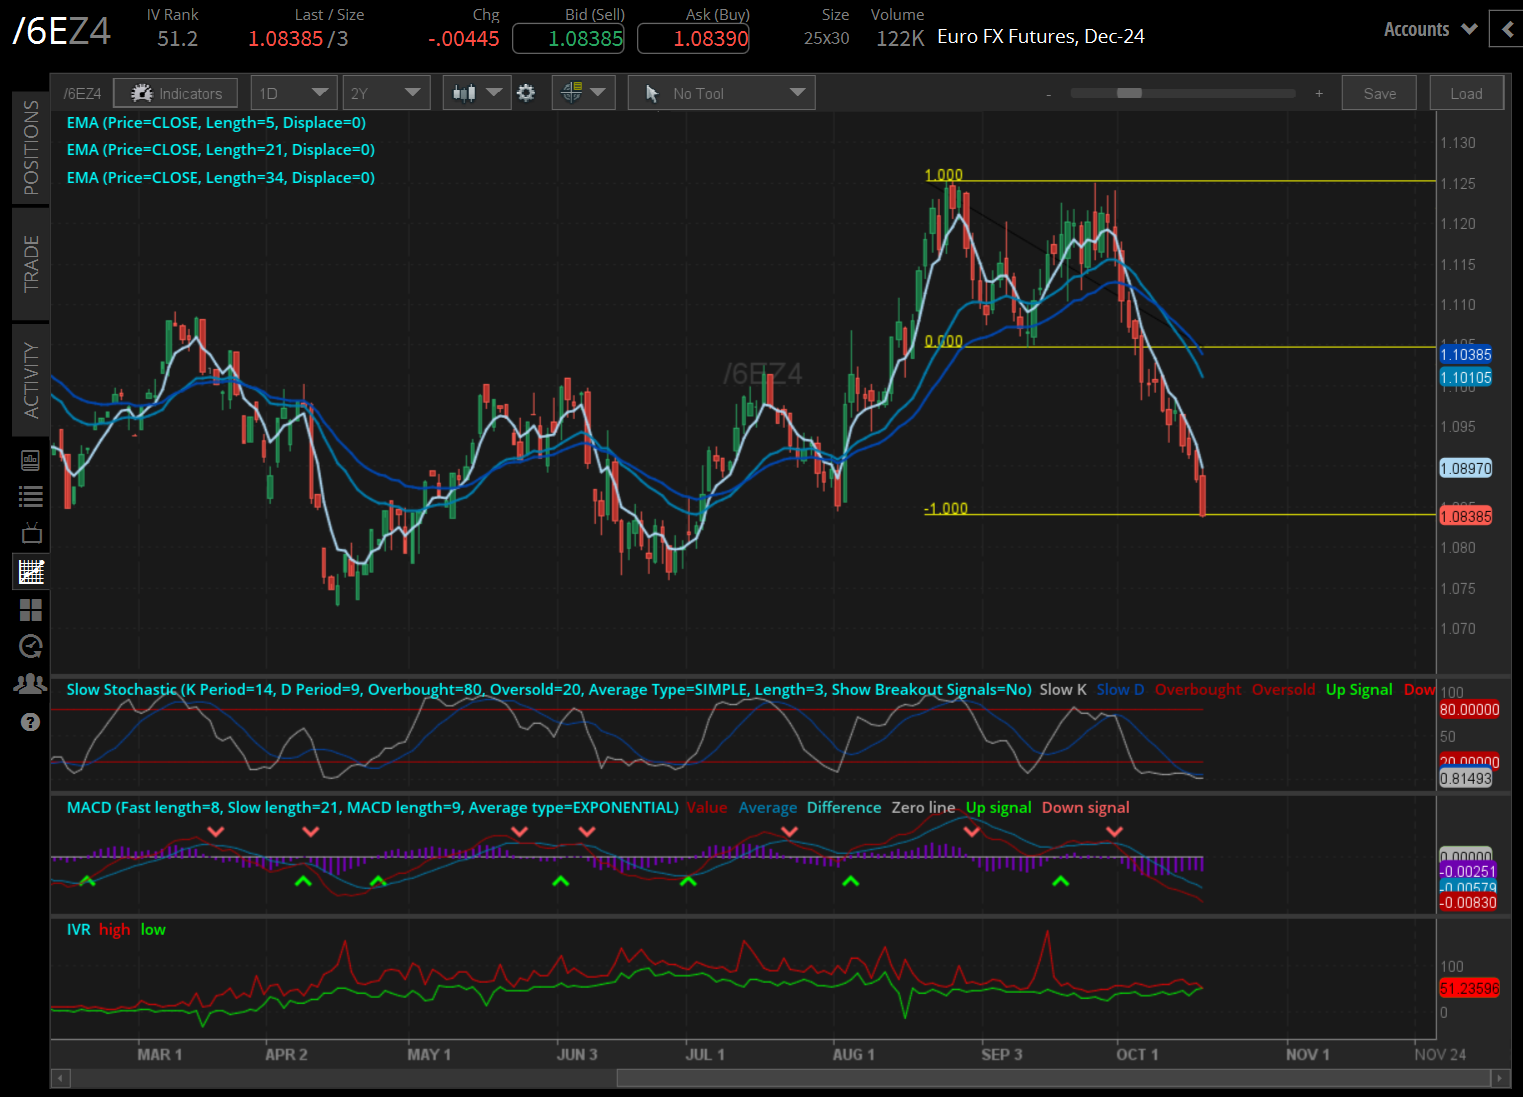Click the TV media icon in sidebar
The height and width of the screenshot is (1097, 1523).
tap(31, 533)
